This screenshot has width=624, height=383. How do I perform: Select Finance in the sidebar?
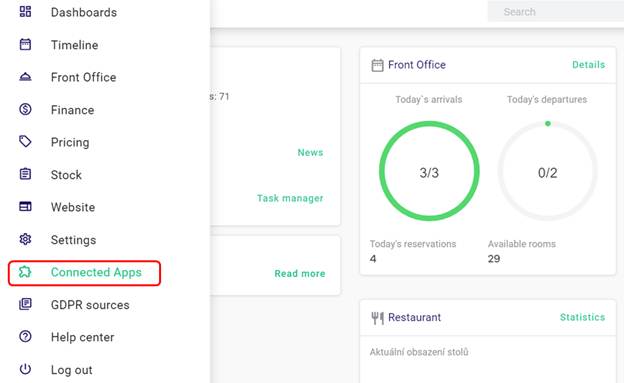(72, 110)
